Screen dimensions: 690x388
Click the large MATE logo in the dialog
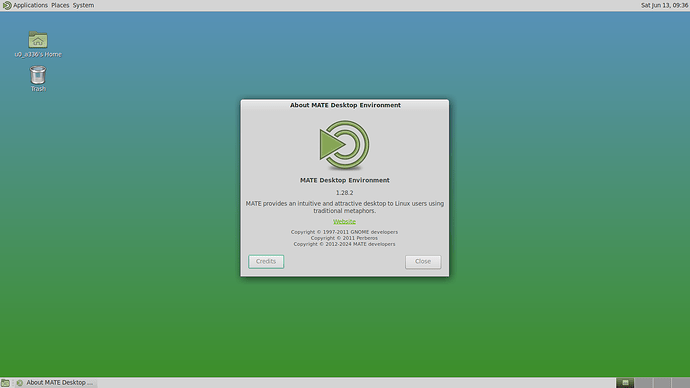click(345, 145)
